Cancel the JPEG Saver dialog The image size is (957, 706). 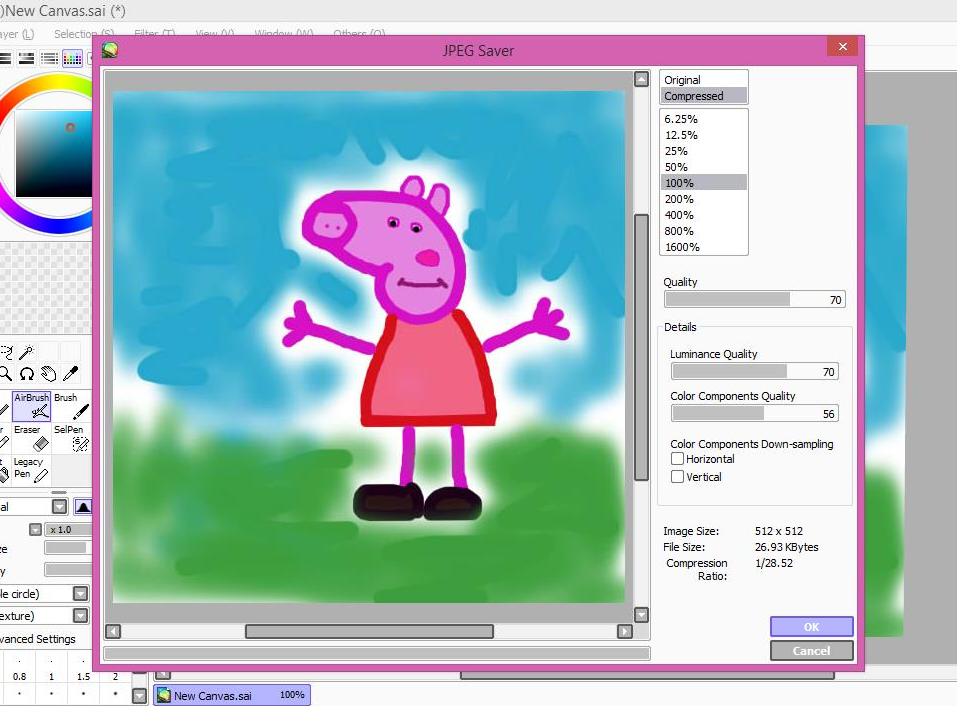pos(811,650)
